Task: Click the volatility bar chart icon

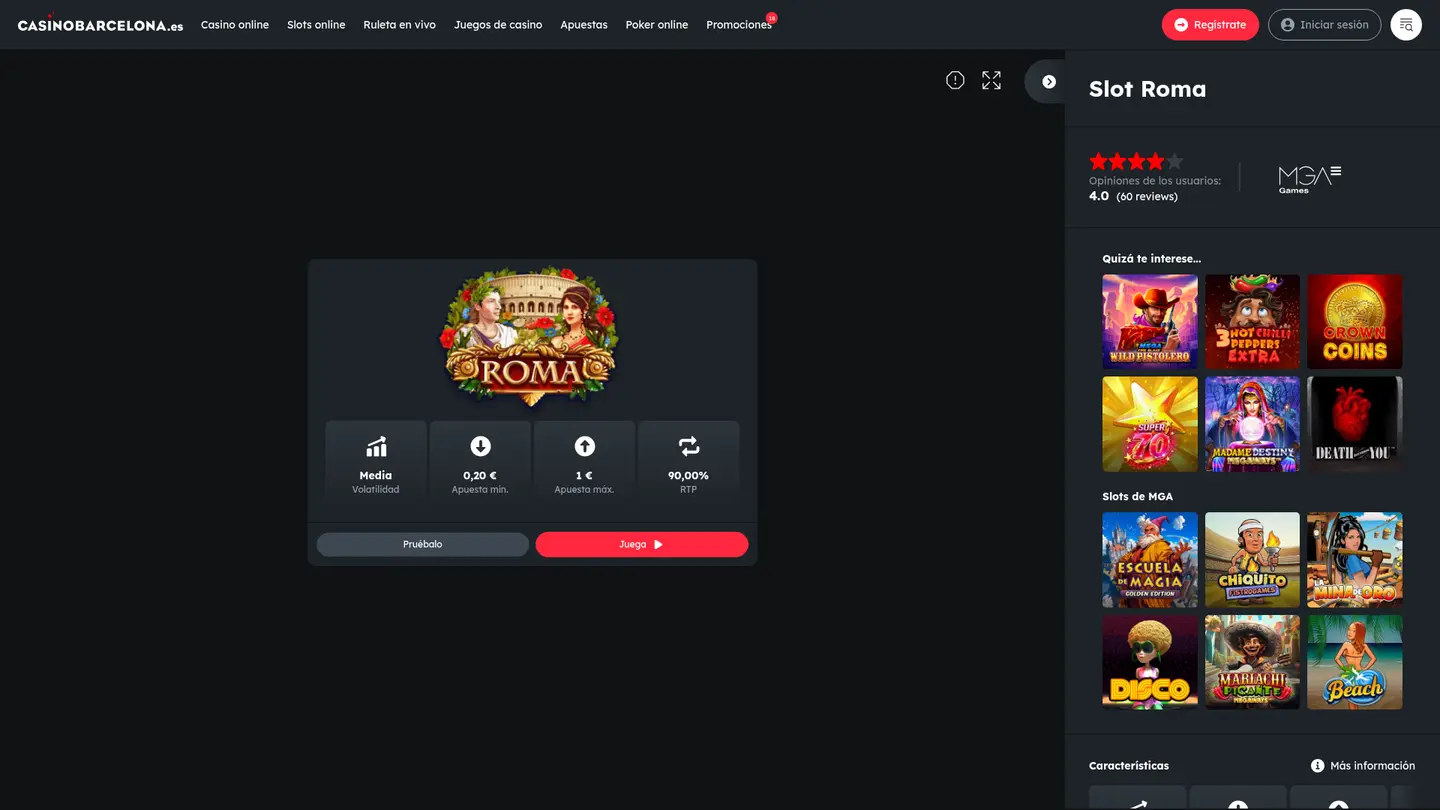Action: tap(376, 446)
